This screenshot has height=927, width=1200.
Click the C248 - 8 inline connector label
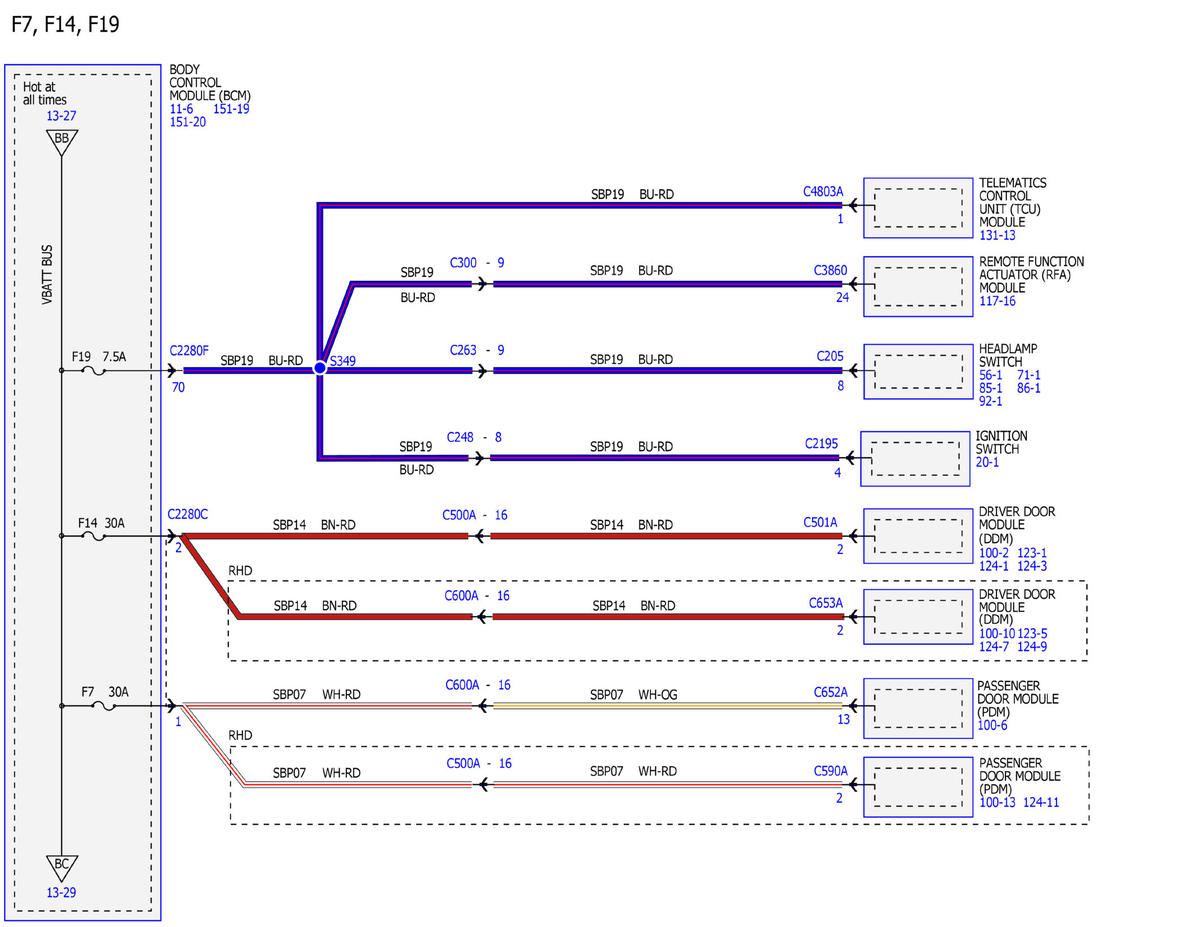point(474,437)
